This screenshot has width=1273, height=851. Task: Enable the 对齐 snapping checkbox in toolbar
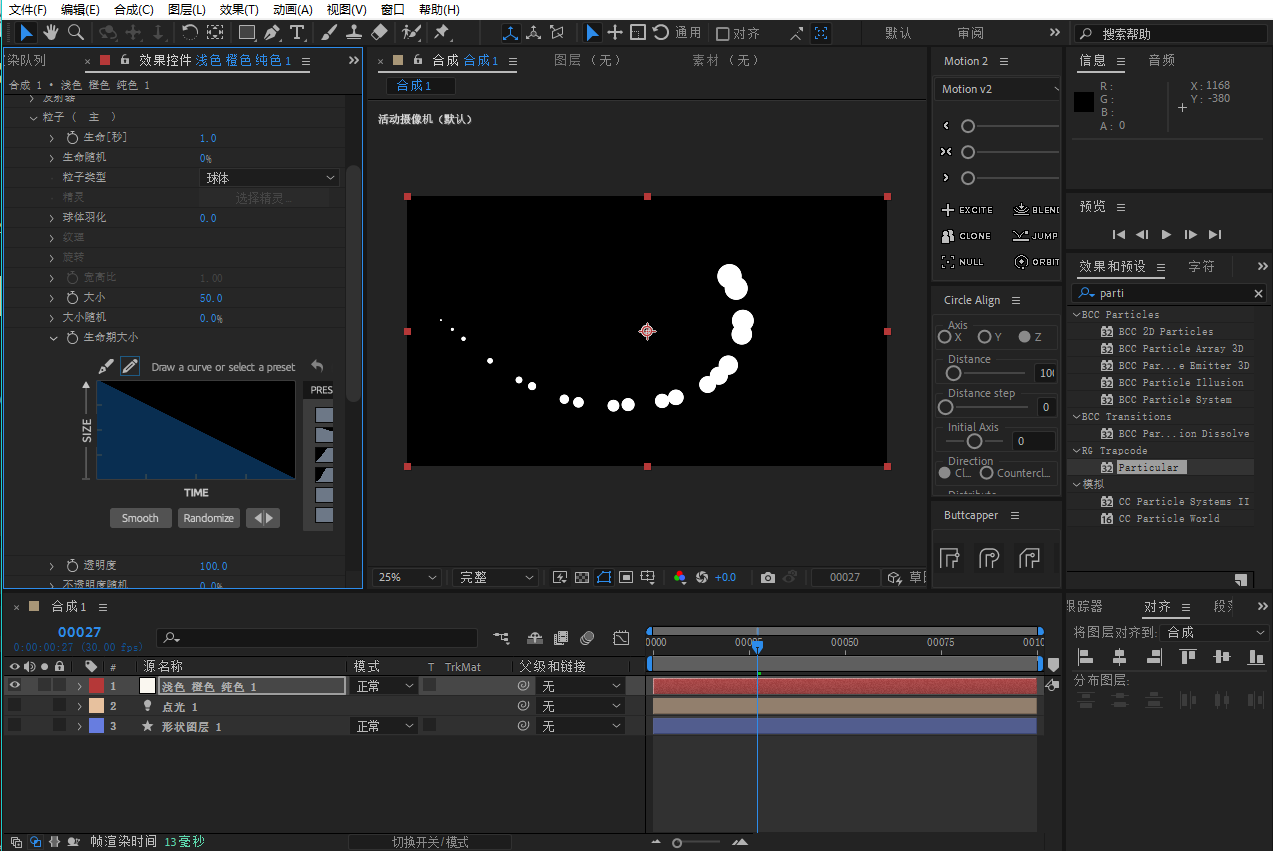(x=723, y=34)
